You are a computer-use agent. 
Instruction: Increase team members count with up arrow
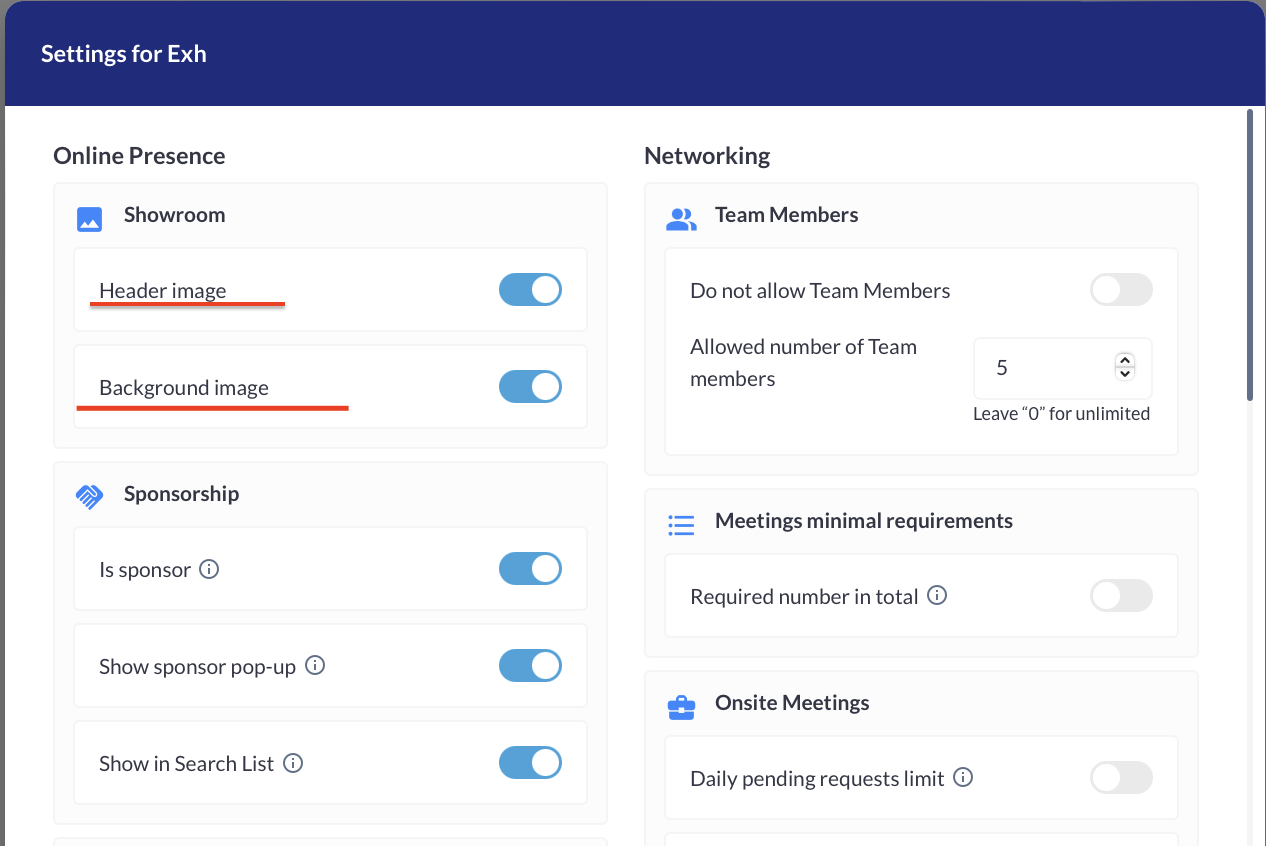[1125, 361]
